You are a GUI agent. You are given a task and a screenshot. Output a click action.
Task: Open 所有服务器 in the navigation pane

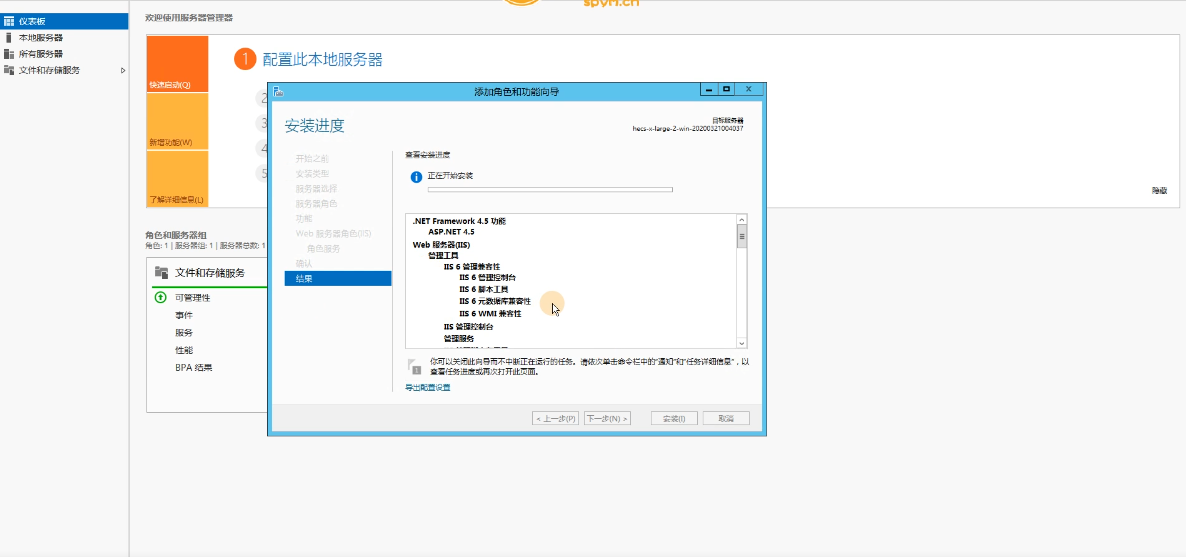64,54
